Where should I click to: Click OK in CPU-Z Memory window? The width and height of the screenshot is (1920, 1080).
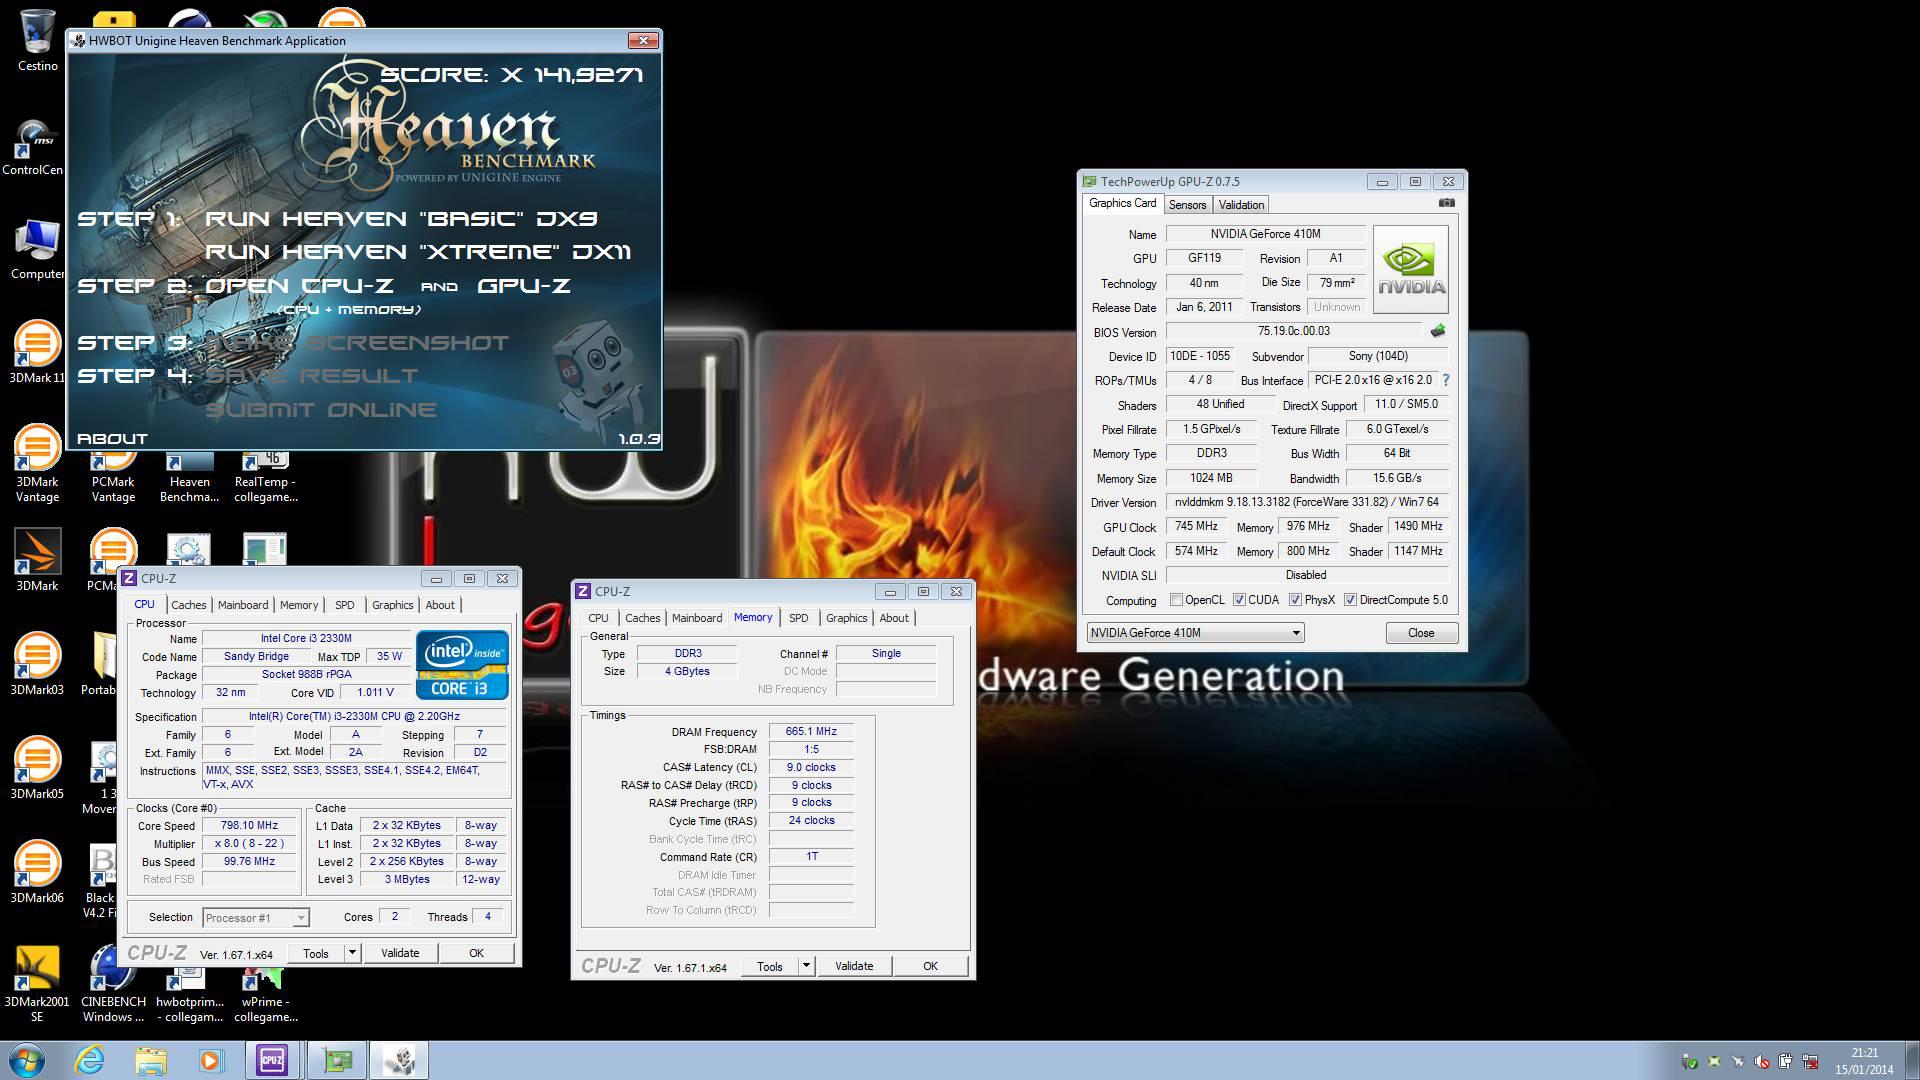coord(930,966)
